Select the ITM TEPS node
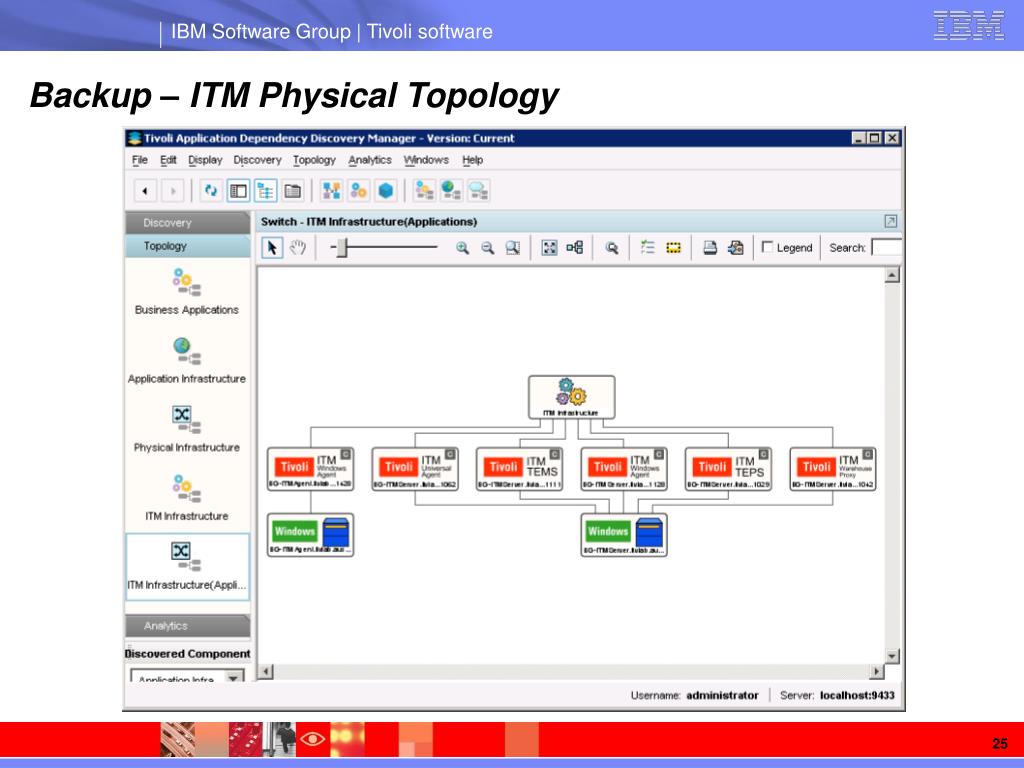Image resolution: width=1024 pixels, height=768 pixels. pyautogui.click(x=728, y=469)
